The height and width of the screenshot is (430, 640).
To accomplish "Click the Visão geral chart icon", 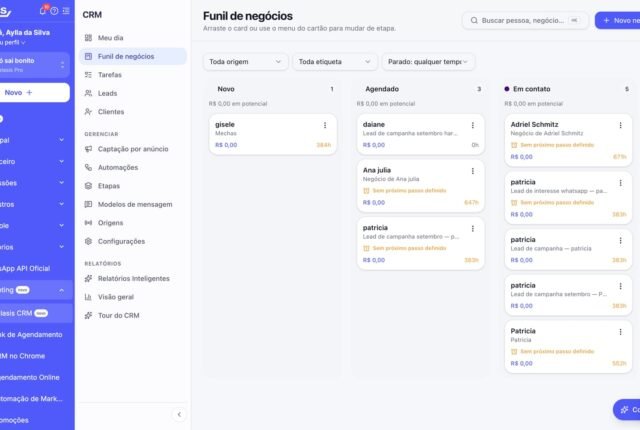I will click(x=88, y=297).
